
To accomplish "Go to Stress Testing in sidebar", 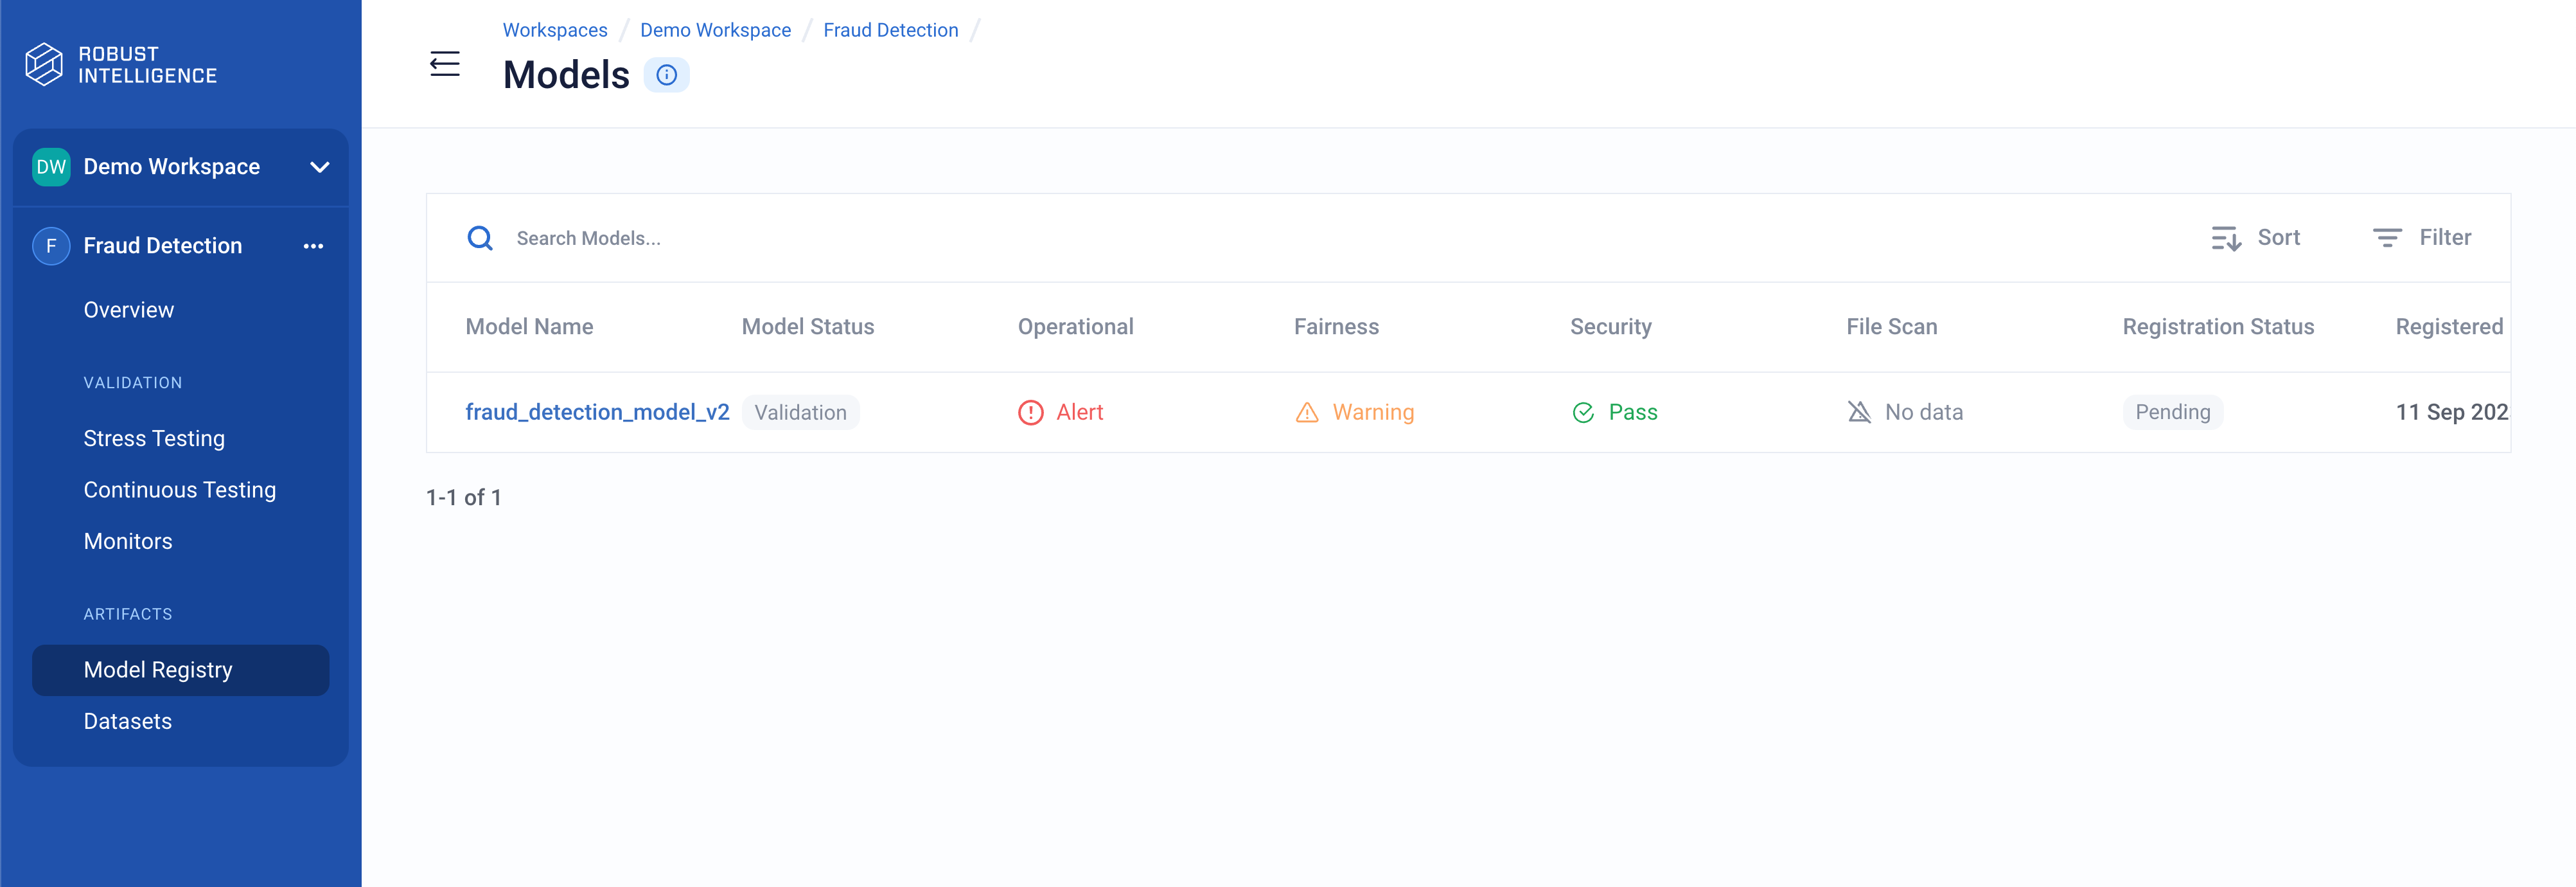I will coord(154,438).
